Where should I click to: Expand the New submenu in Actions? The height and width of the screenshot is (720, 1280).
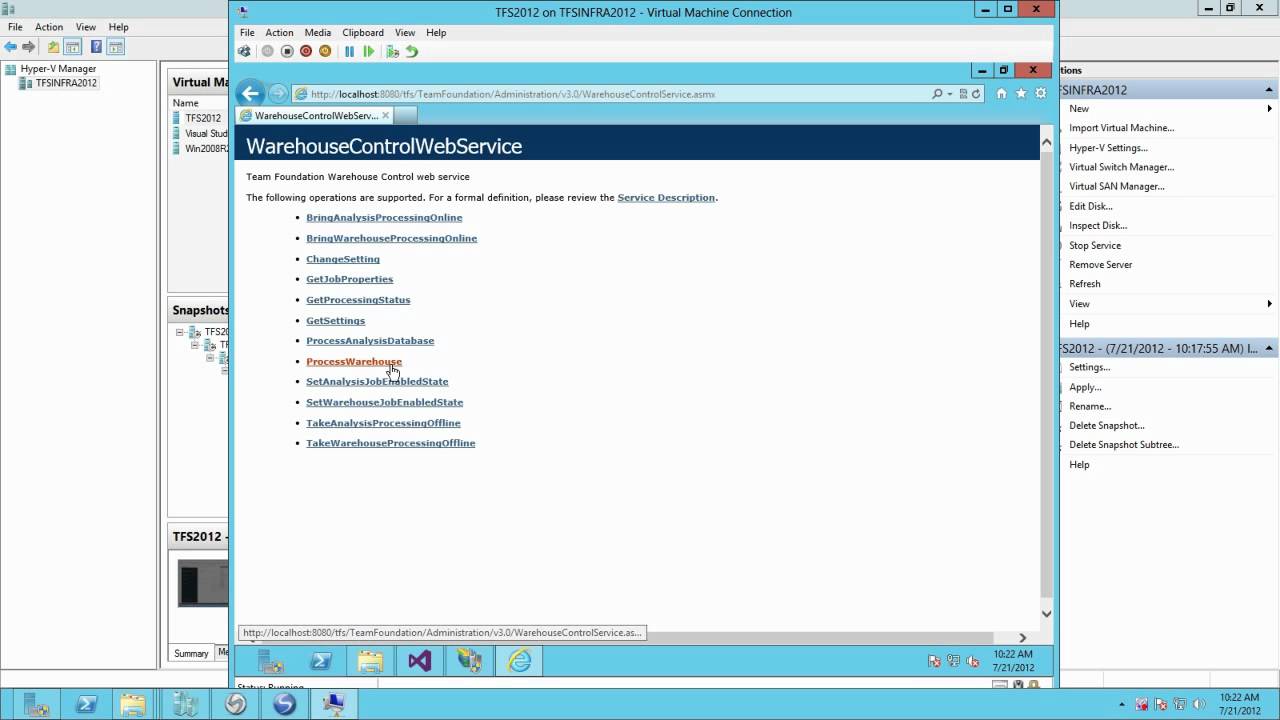[1270, 108]
